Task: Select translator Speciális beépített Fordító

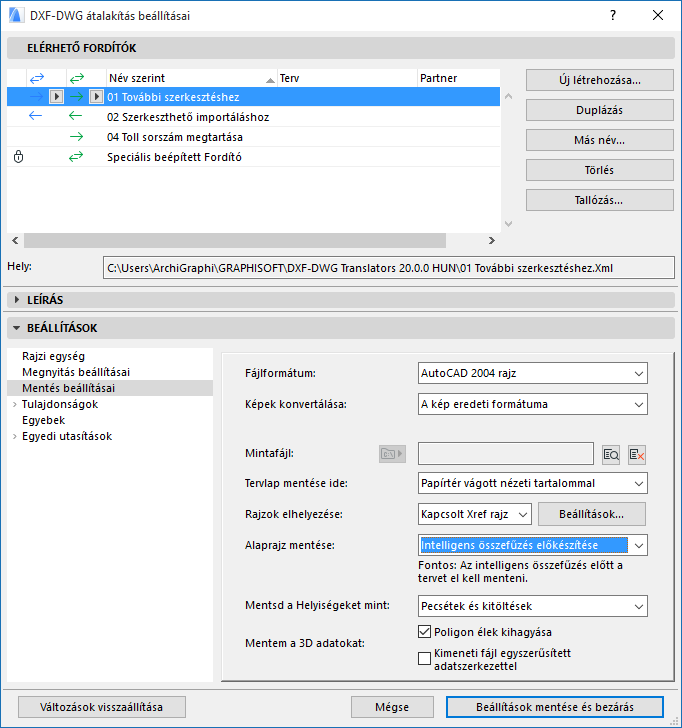Action: (x=253, y=157)
